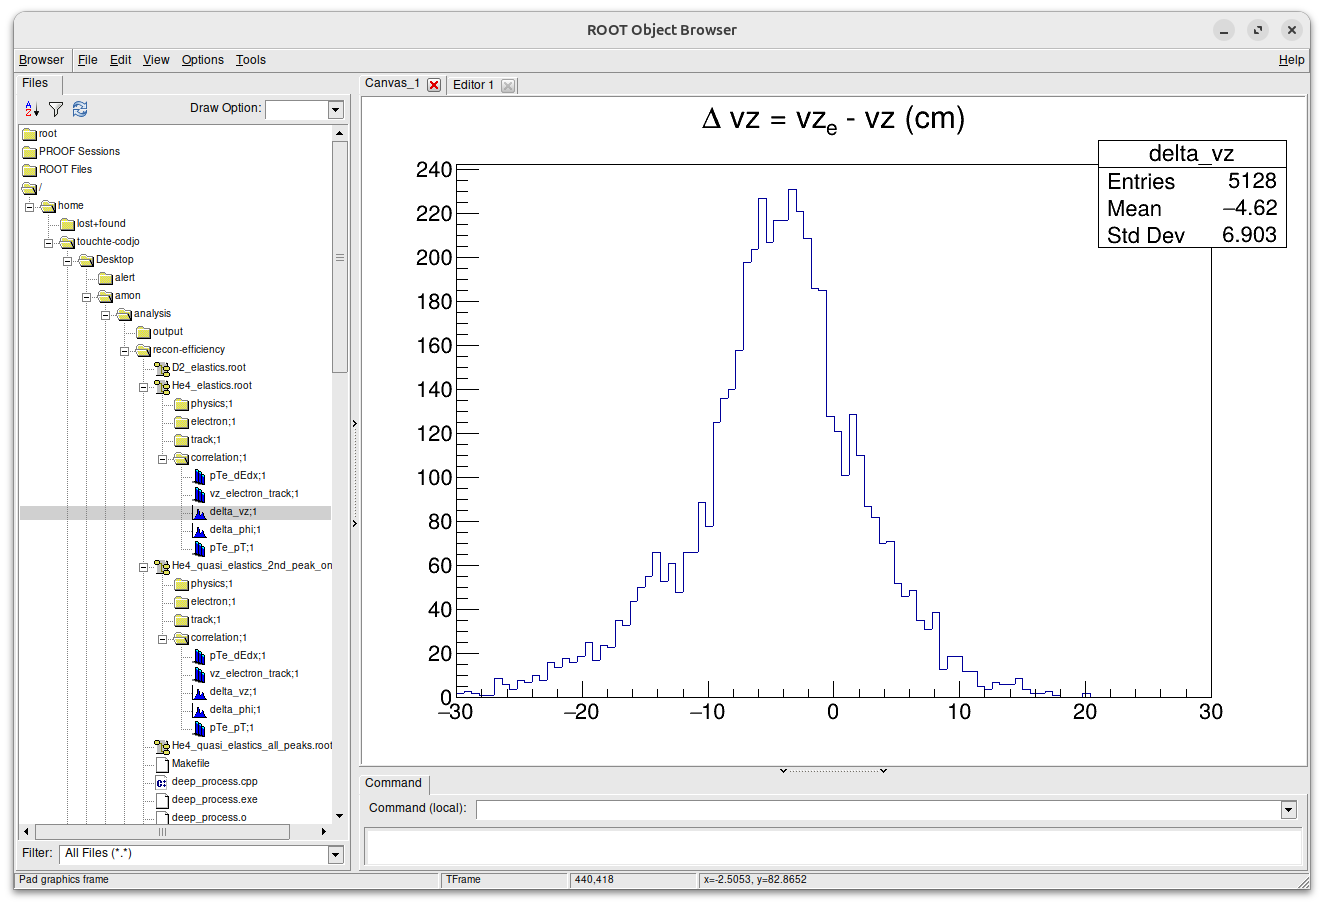Open the Tools menu
The height and width of the screenshot is (906, 1324).
pos(251,60)
